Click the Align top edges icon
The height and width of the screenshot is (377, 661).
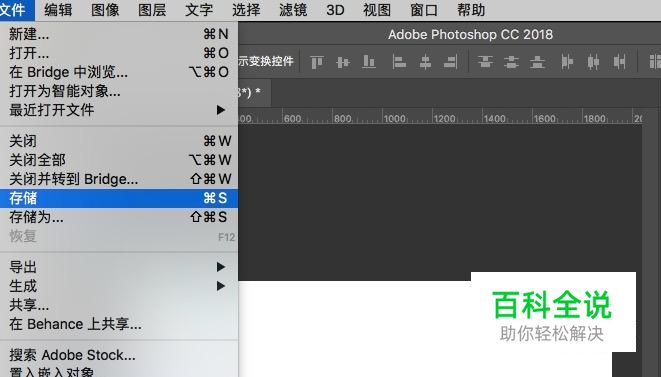[x=317, y=62]
